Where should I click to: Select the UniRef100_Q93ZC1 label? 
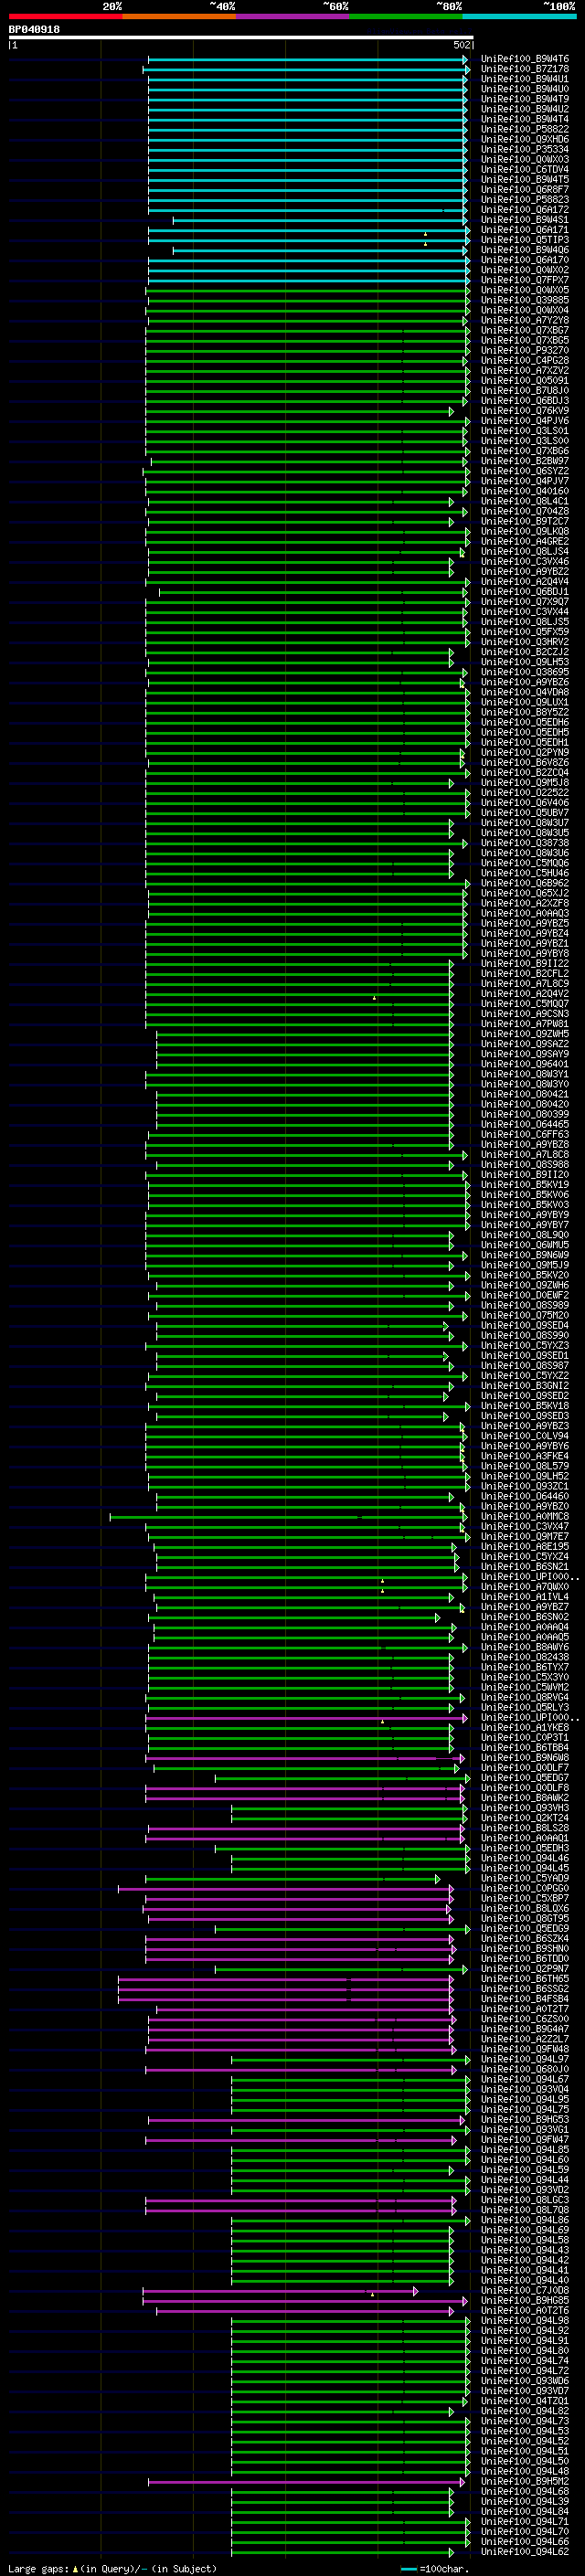524,1486
